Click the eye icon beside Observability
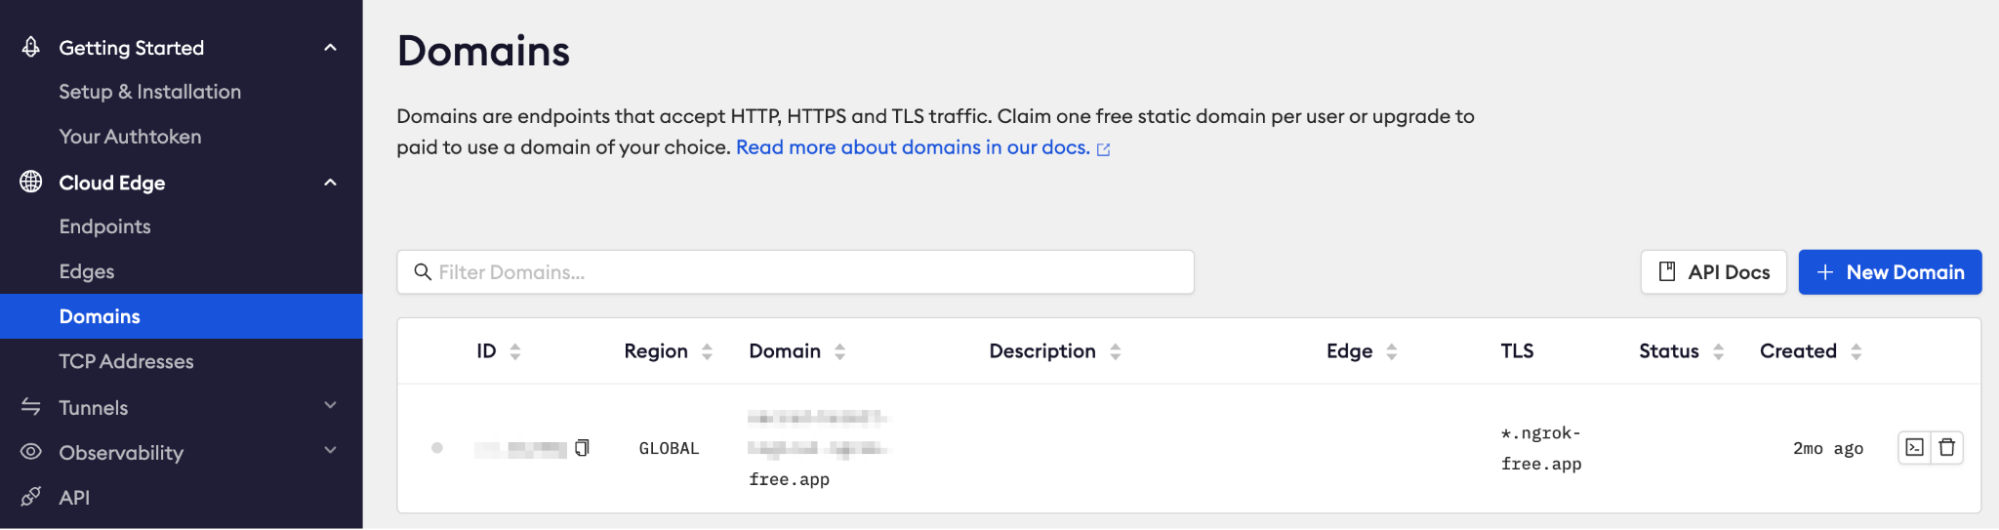This screenshot has height=530, width=1999. [x=31, y=452]
